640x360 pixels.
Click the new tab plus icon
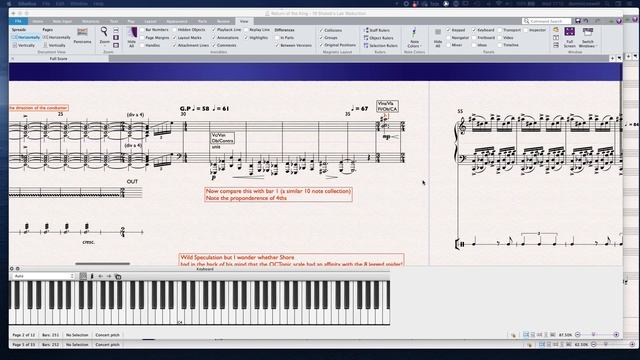point(612,58)
